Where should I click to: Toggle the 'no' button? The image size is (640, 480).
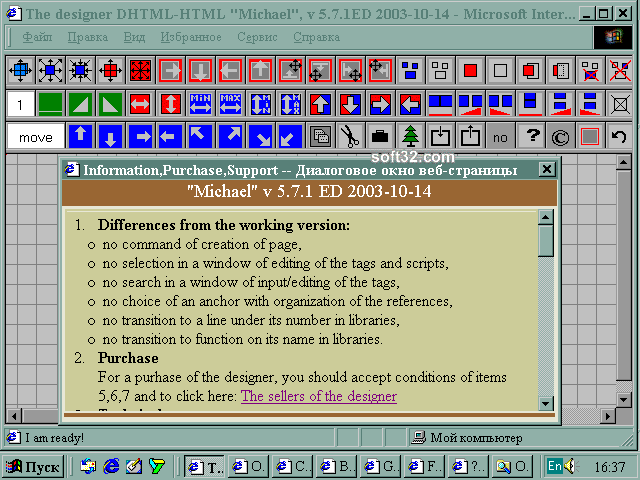pyautogui.click(x=500, y=136)
